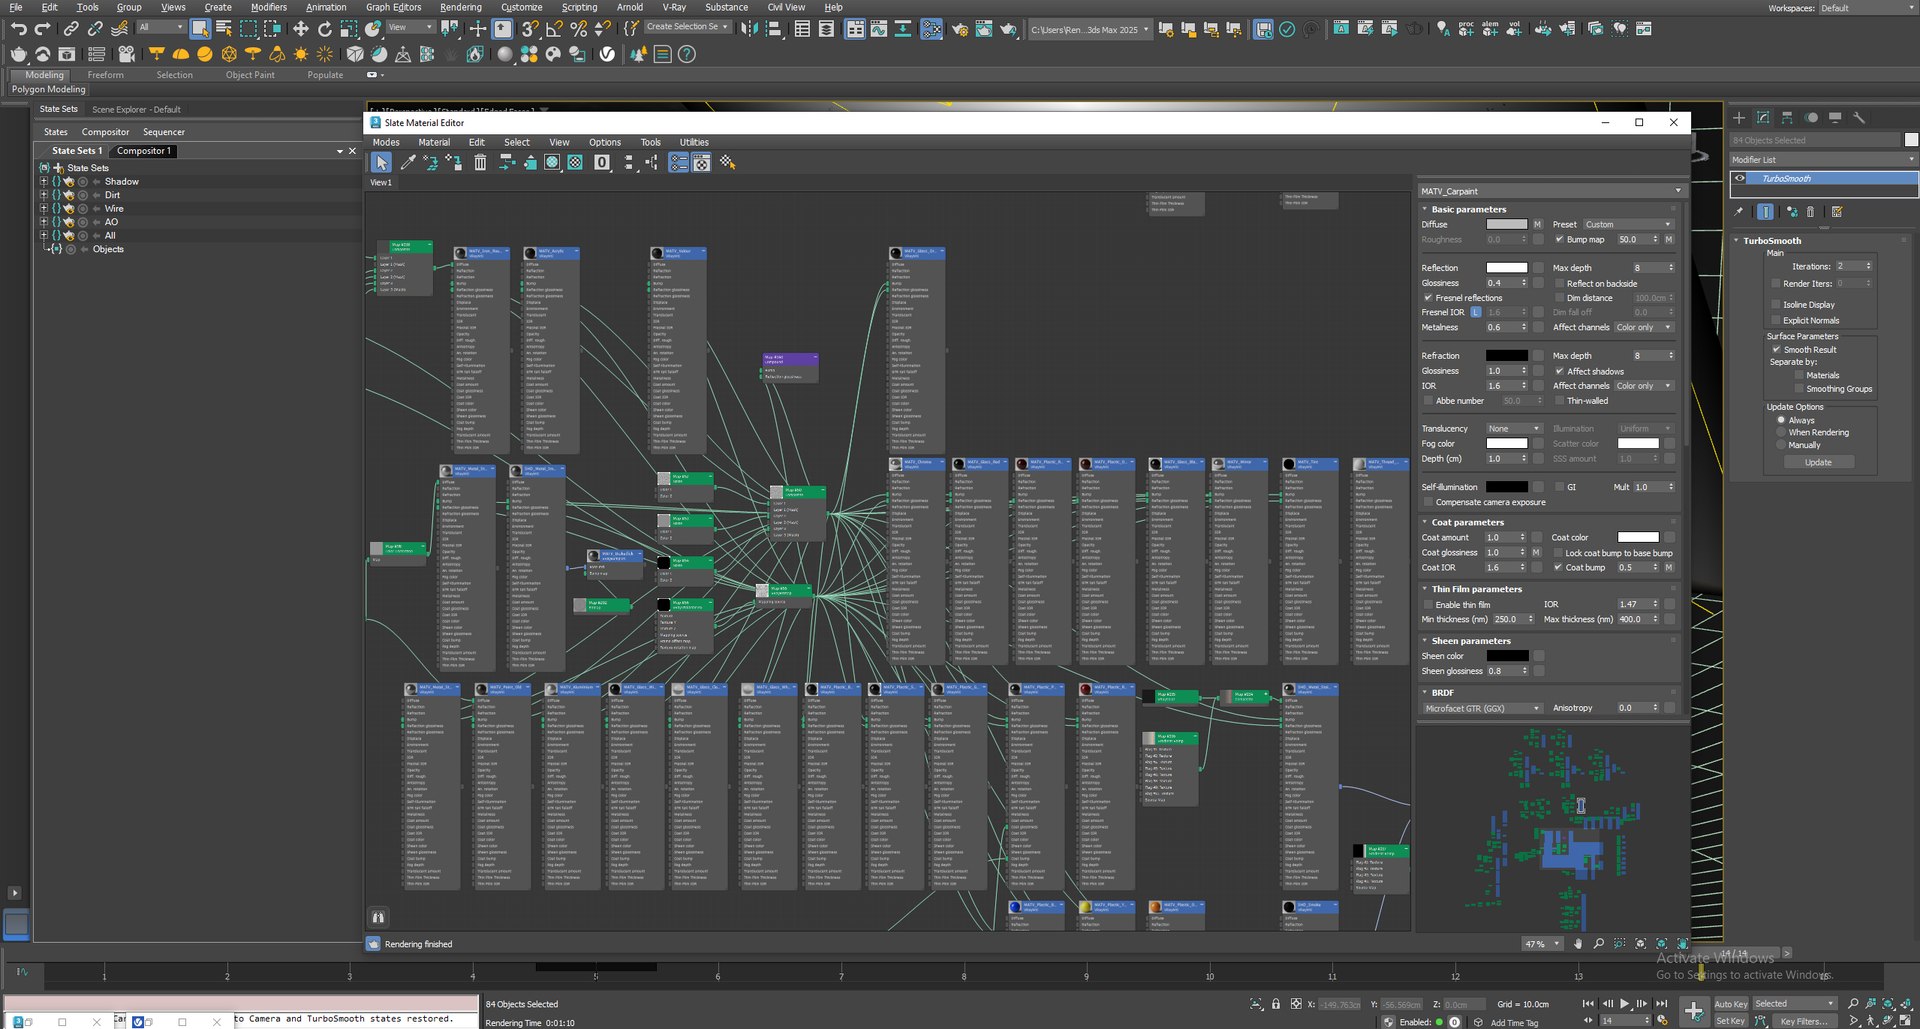Click the sun light icon in second toolbar
The width and height of the screenshot is (1920, 1029).
301,54
